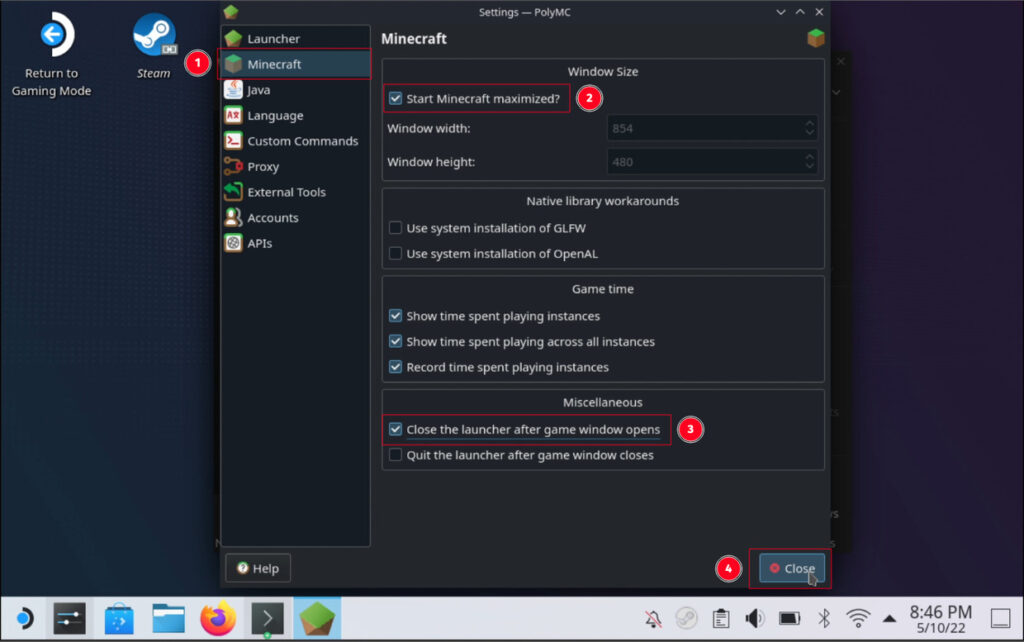The width and height of the screenshot is (1024, 642).
Task: Open the Proxy settings page
Action: 295,167
